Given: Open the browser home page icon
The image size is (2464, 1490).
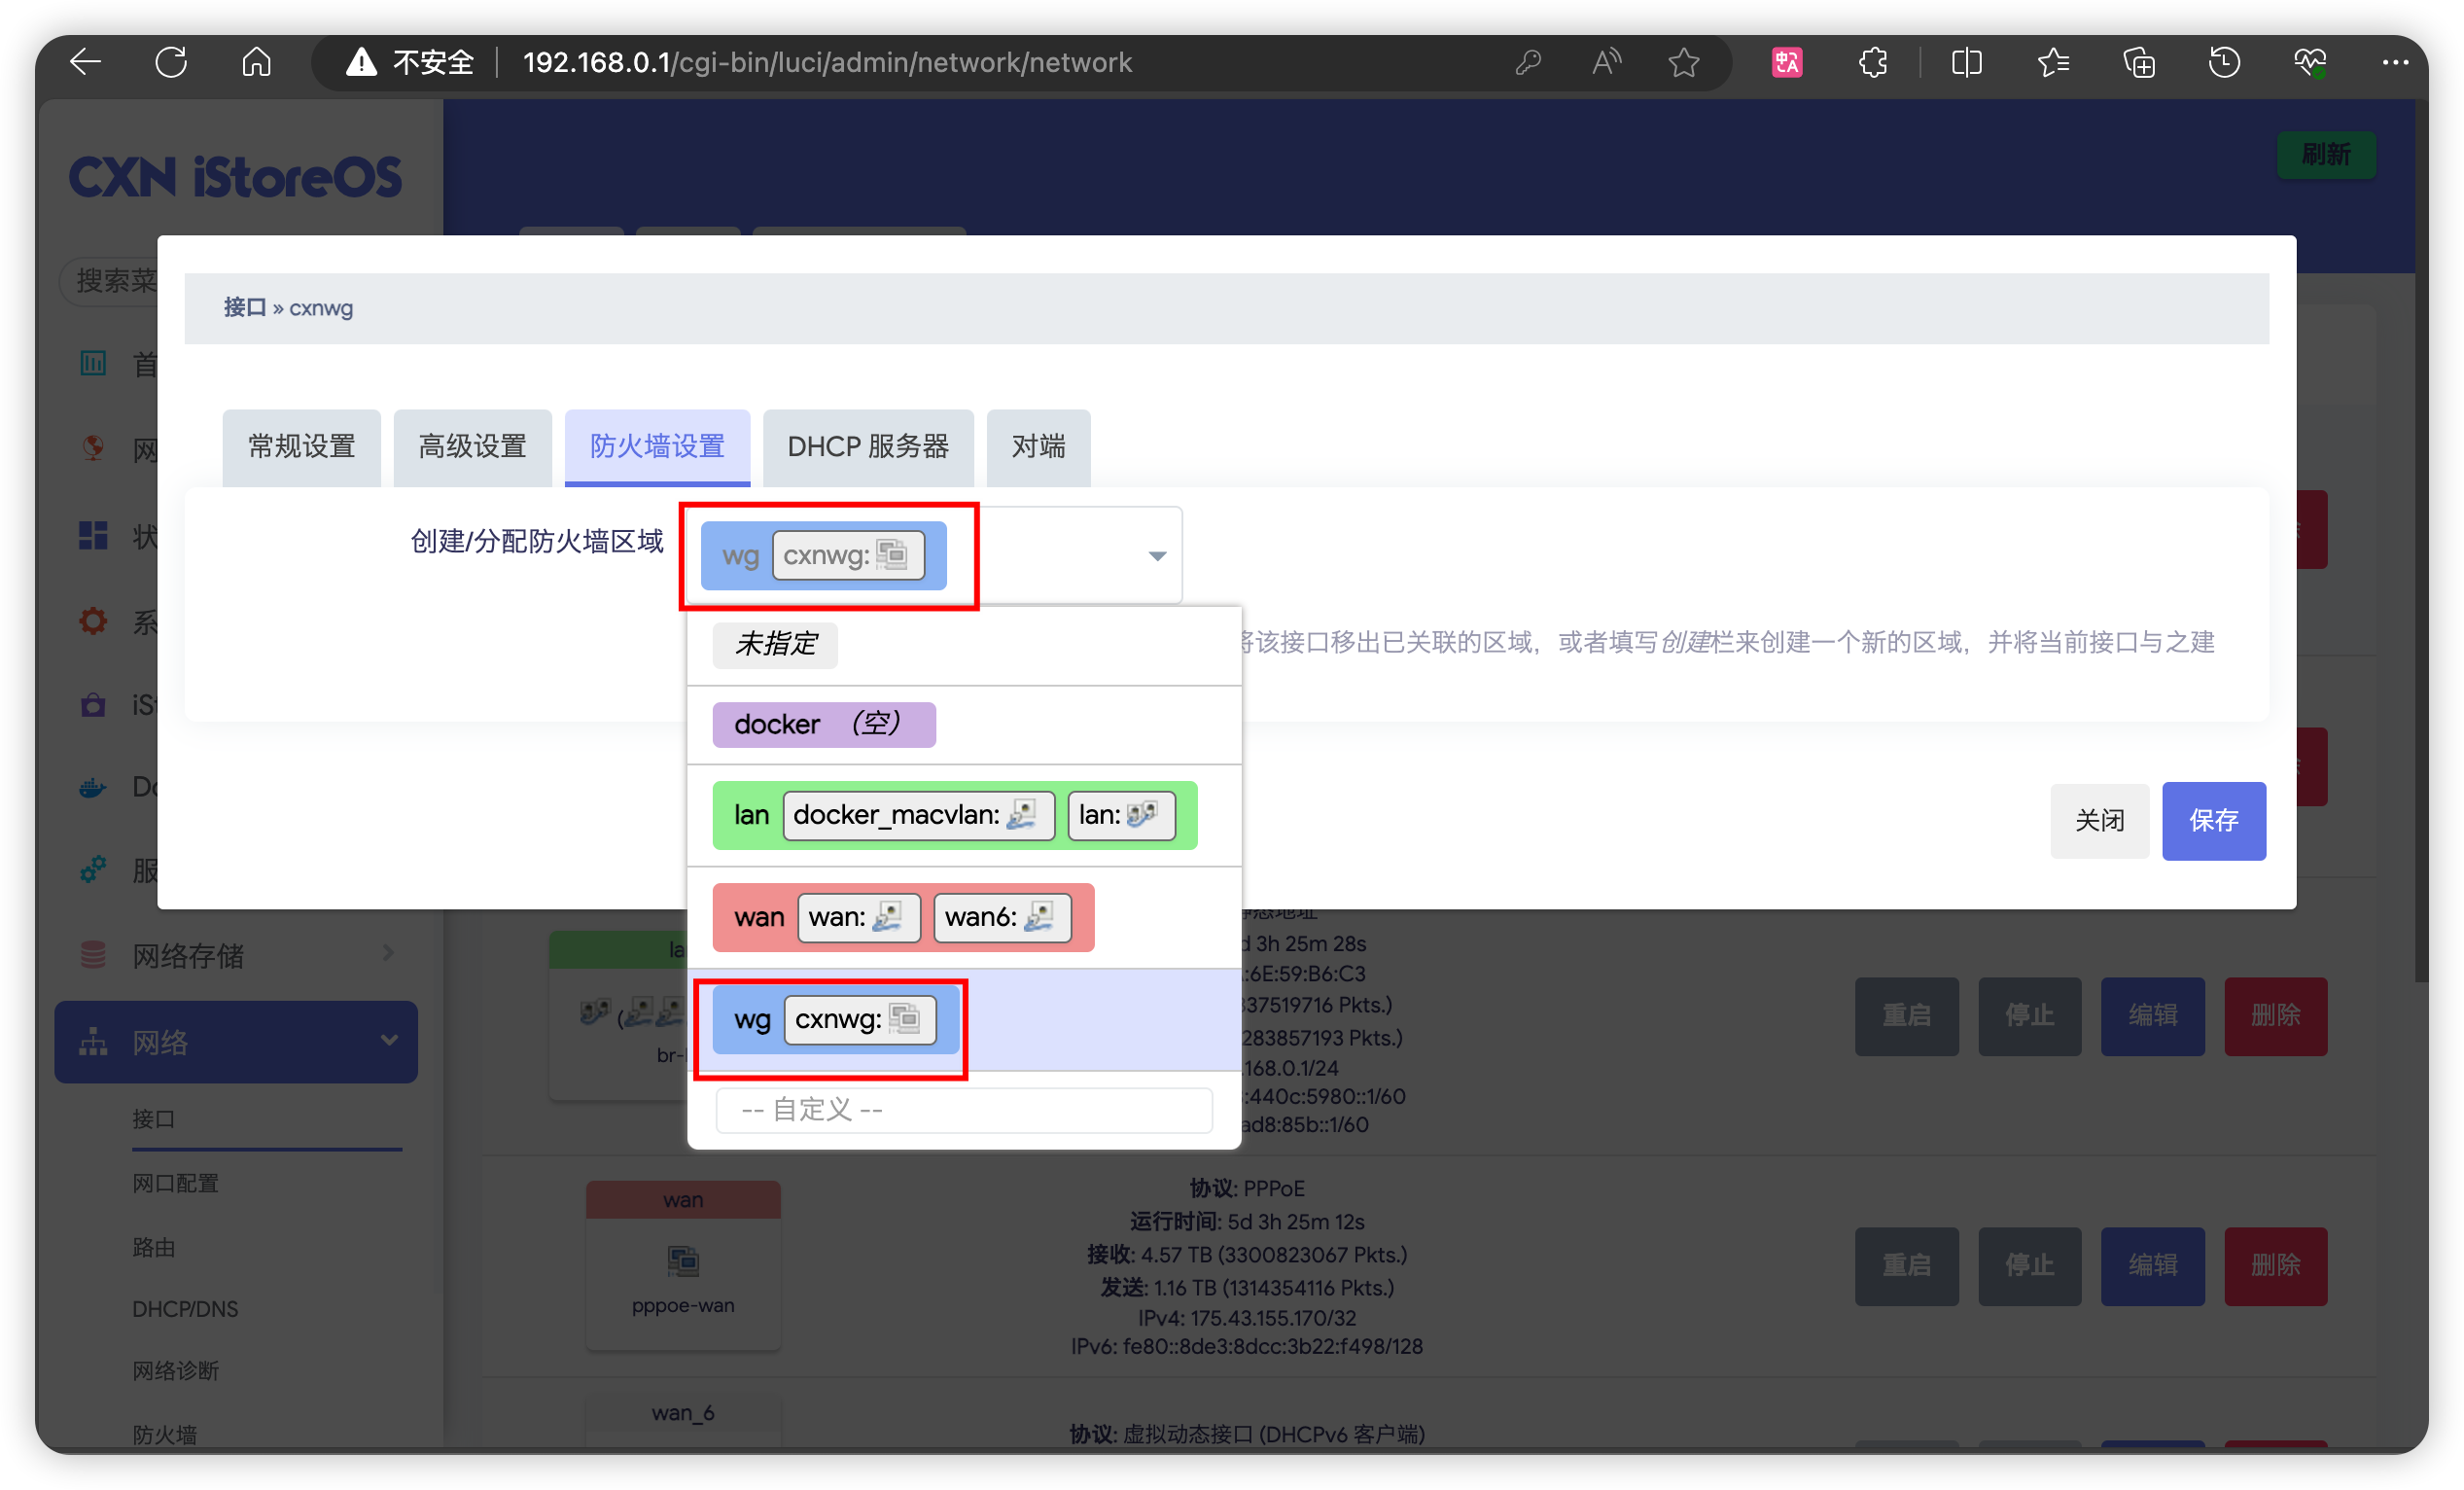Looking at the screenshot, I should click(257, 62).
